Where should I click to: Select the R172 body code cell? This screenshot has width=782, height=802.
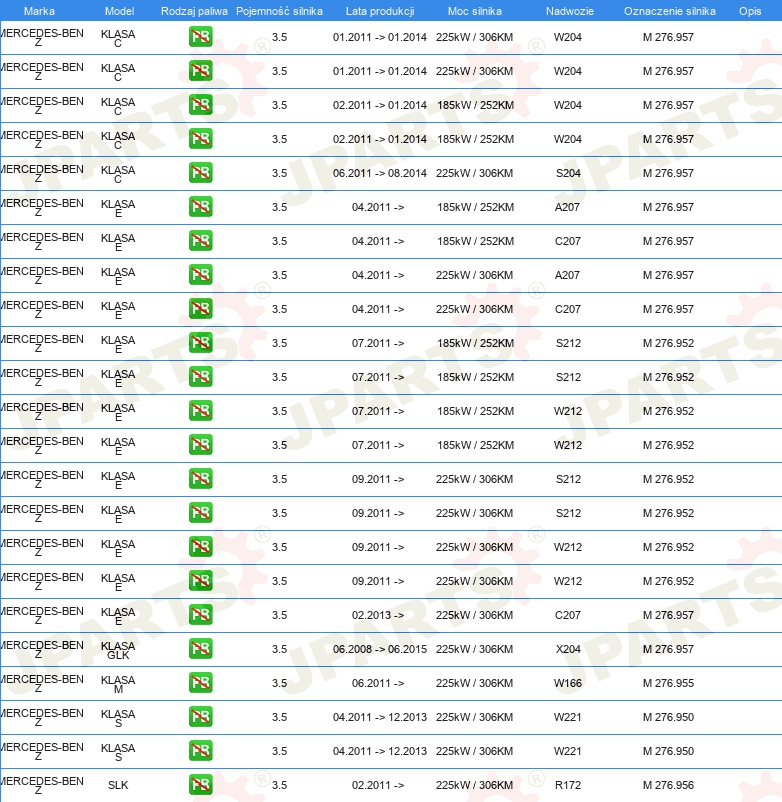click(x=568, y=785)
